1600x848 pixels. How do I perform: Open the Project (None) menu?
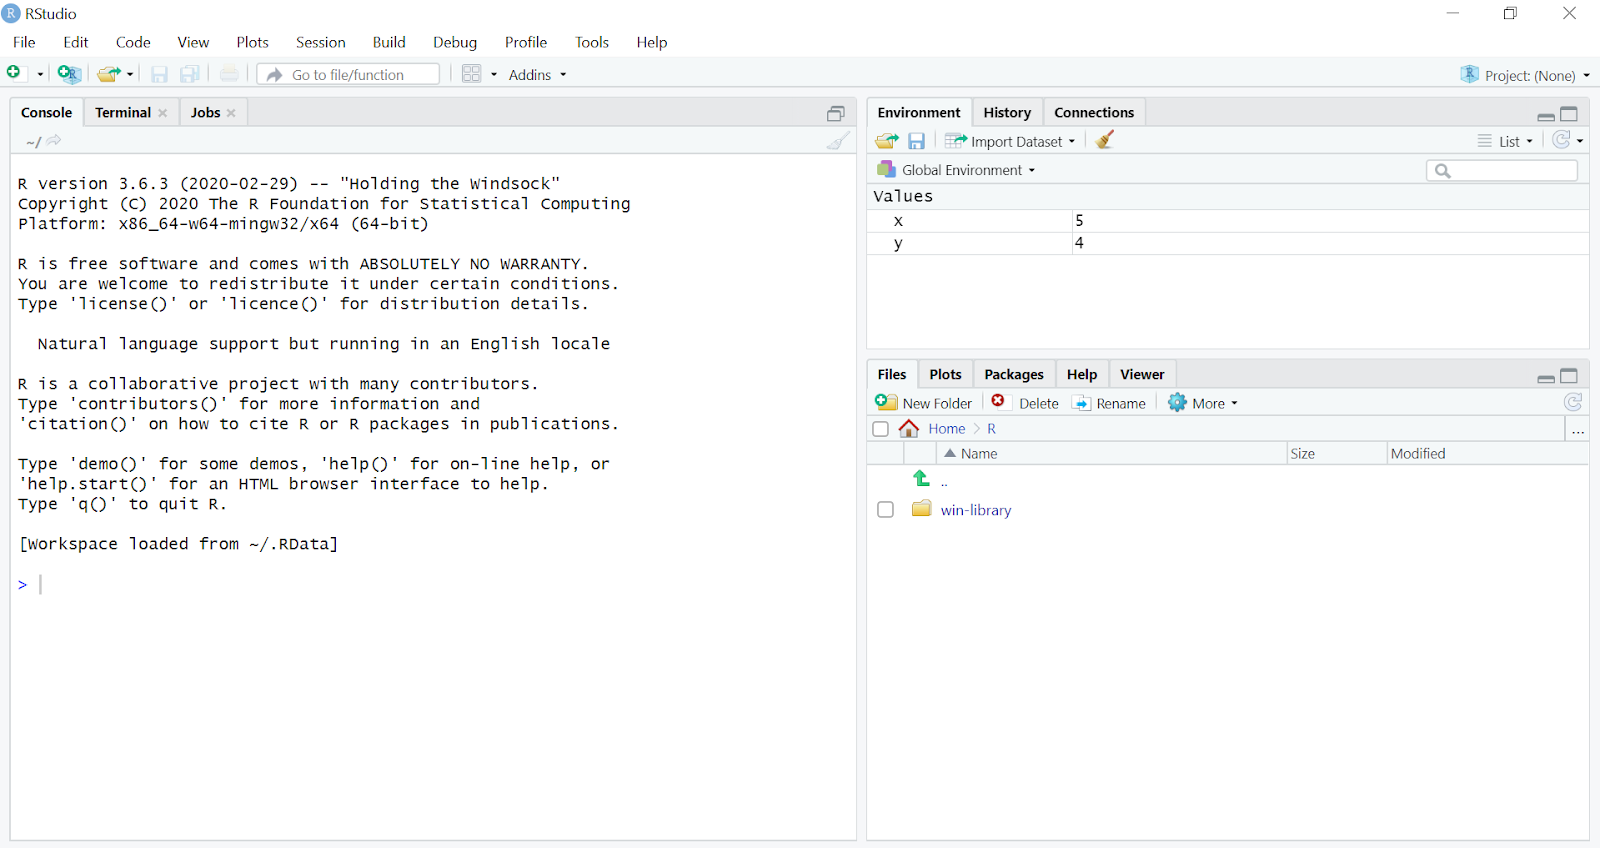[x=1526, y=75]
